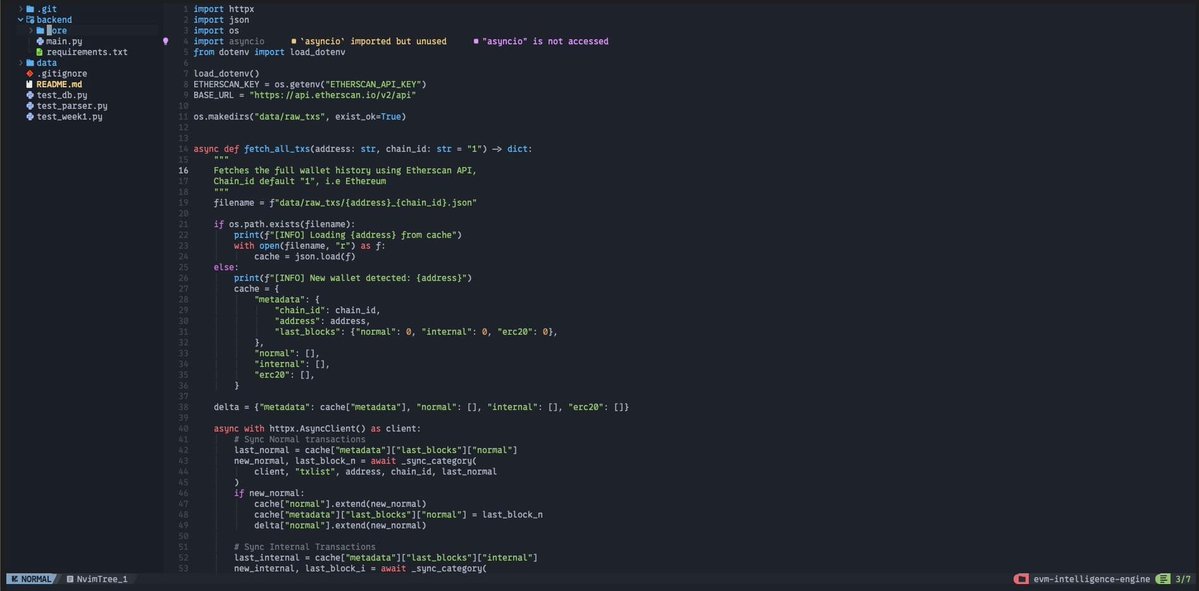The height and width of the screenshot is (591, 1199).
Task: Click the evm-intelligence-engine project name
Action: click(x=1091, y=580)
